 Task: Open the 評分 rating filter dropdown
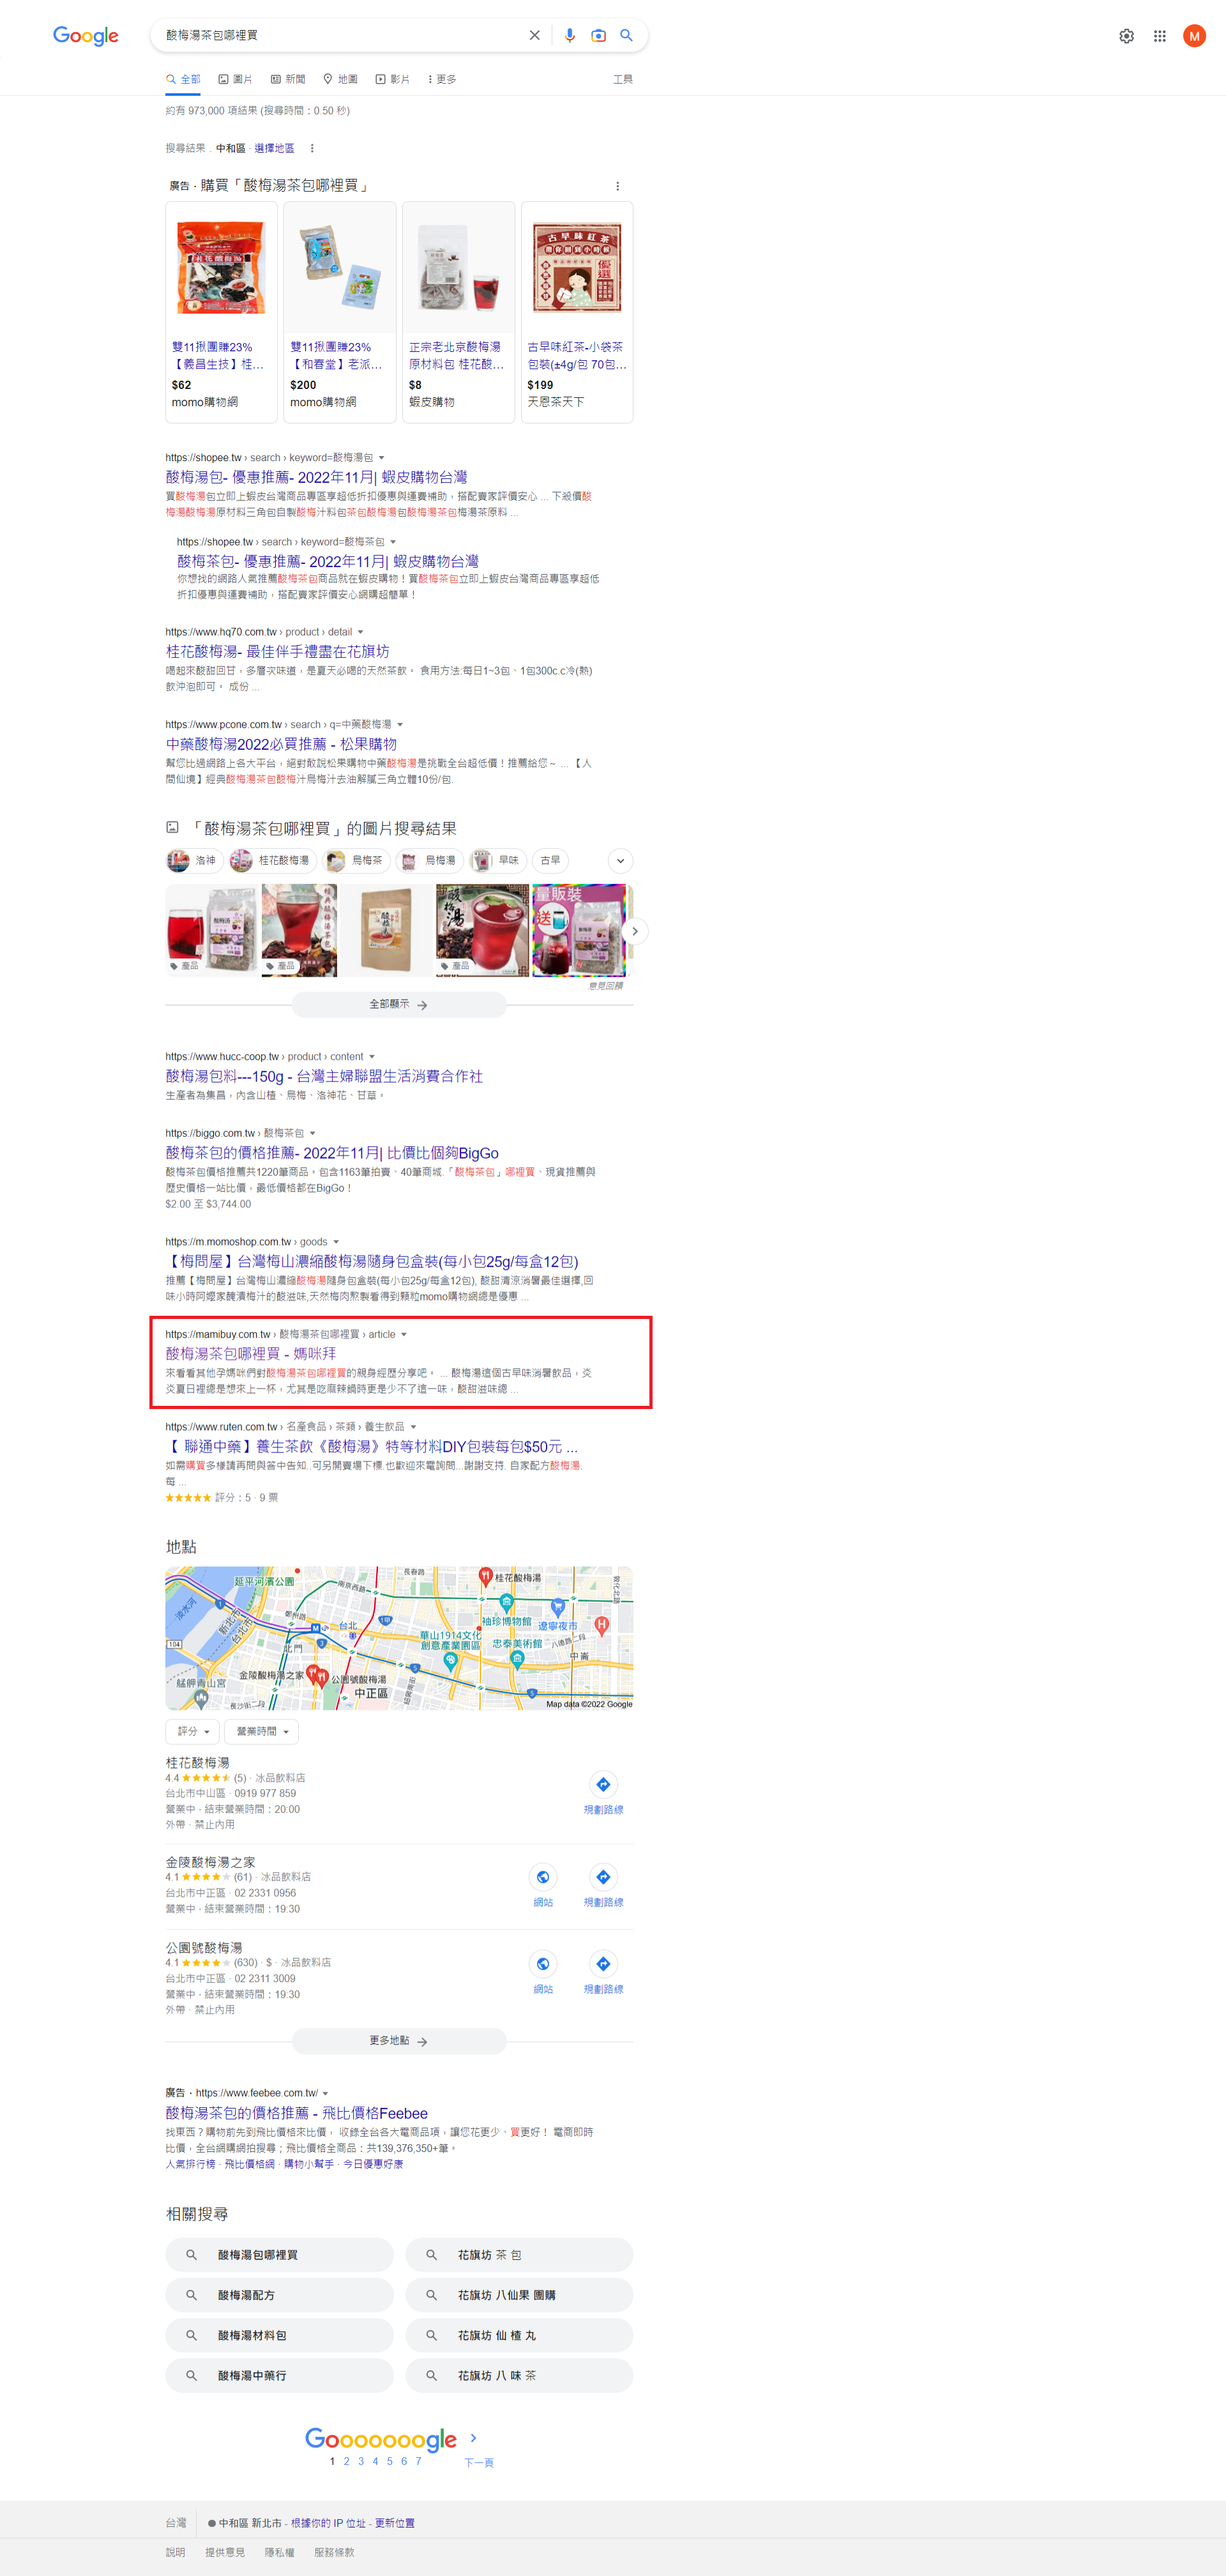click(x=193, y=1731)
